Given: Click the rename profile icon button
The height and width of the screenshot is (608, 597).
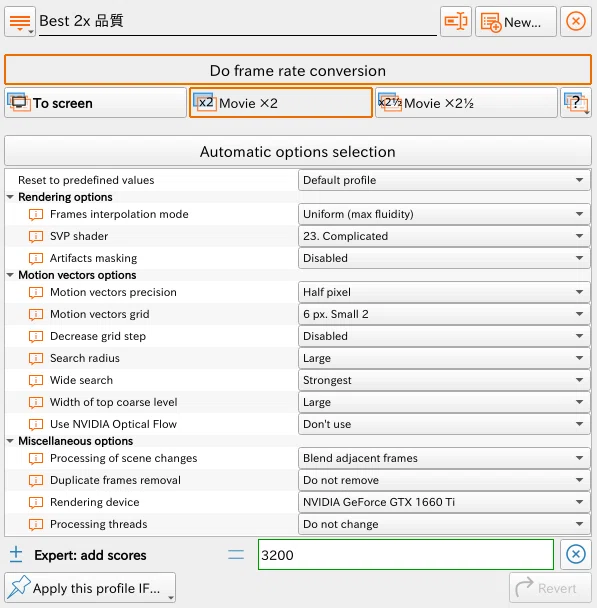Looking at the screenshot, I should (456, 21).
